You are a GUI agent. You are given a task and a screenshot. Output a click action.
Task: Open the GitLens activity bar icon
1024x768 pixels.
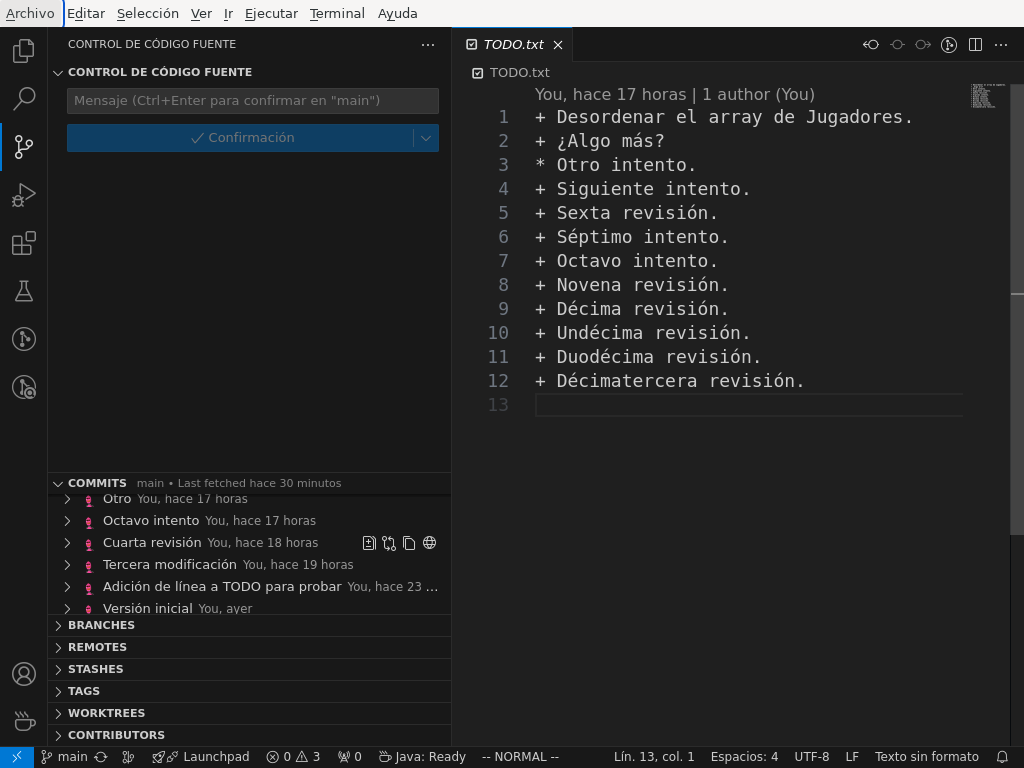[x=24, y=339]
